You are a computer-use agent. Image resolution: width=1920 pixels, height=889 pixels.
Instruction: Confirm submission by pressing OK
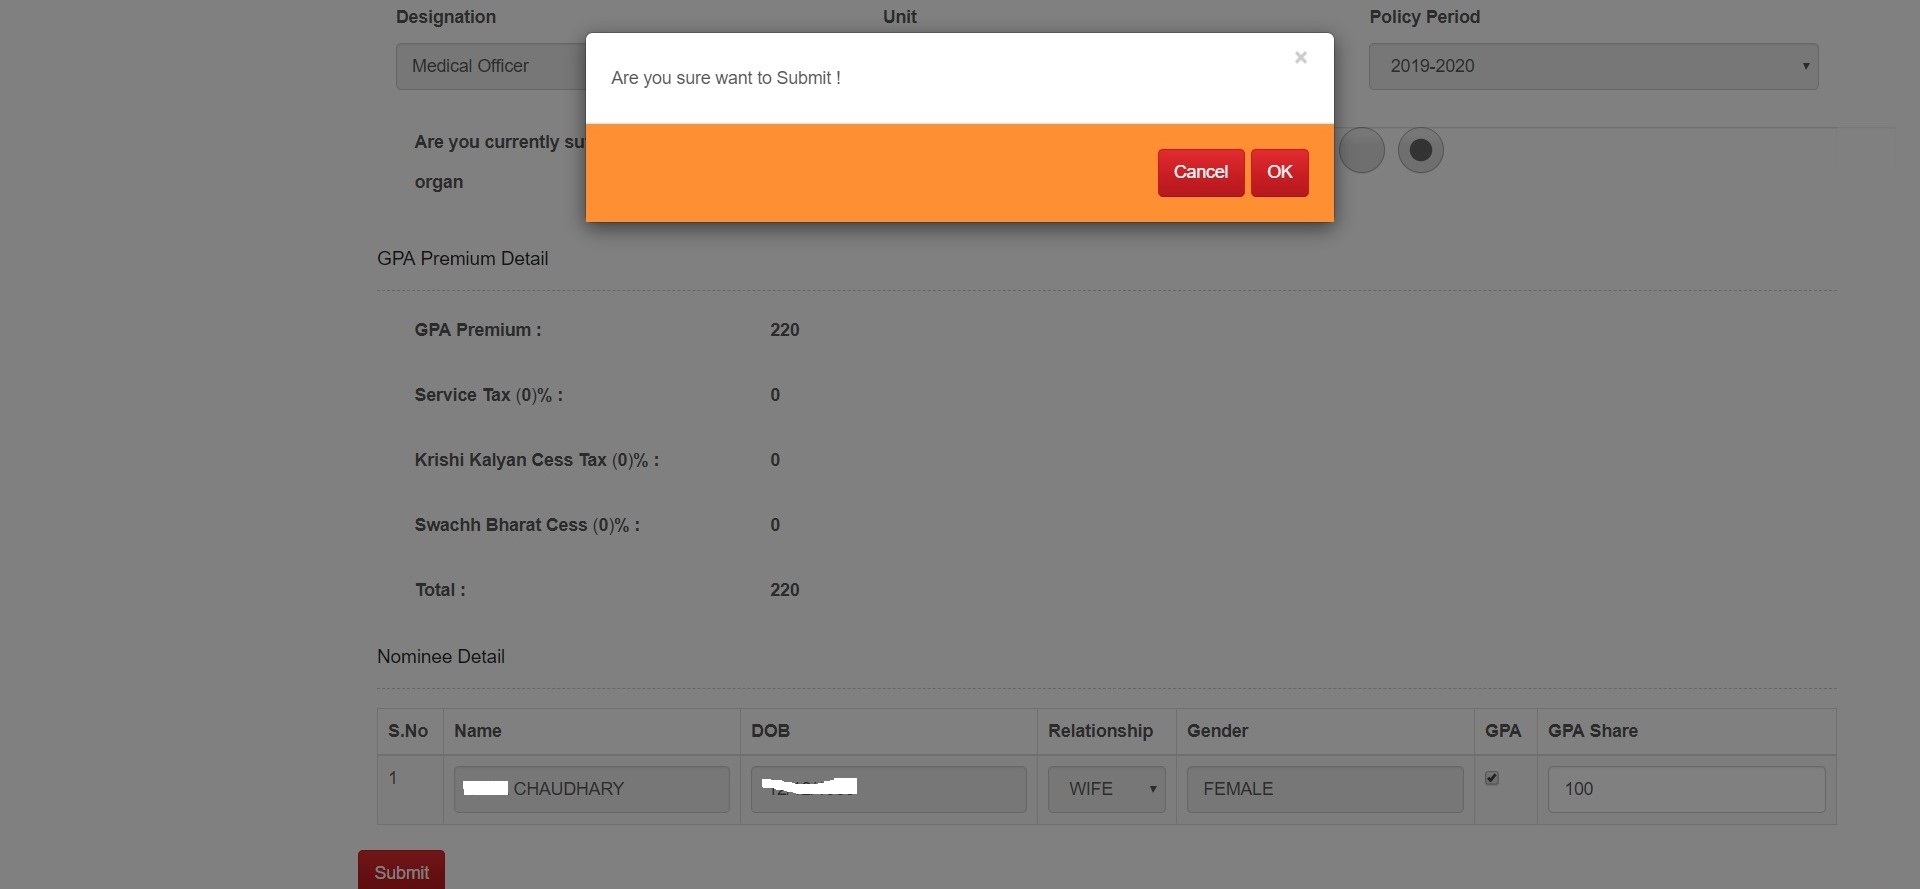(x=1279, y=172)
